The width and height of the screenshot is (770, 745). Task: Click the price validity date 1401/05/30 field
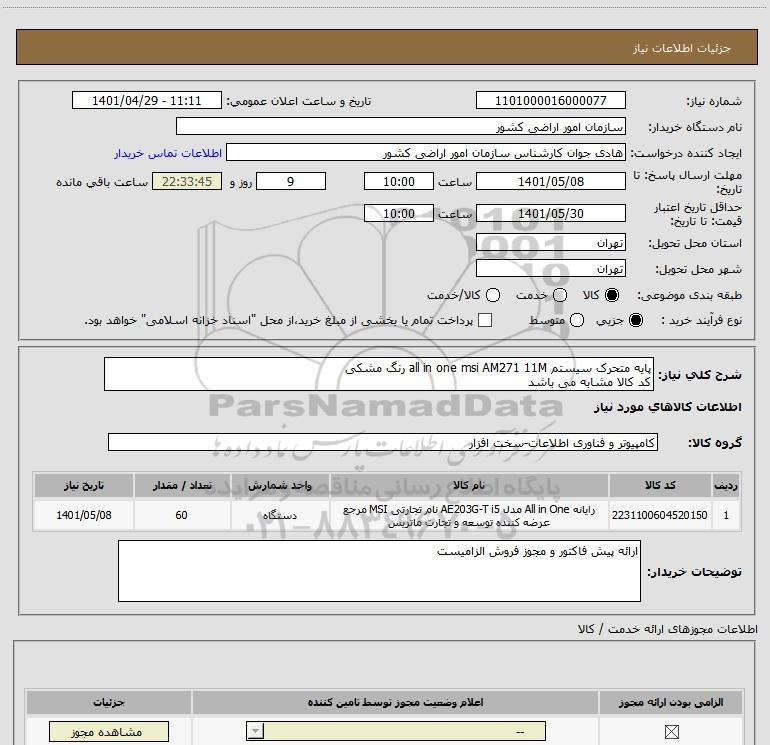pyautogui.click(x=550, y=213)
